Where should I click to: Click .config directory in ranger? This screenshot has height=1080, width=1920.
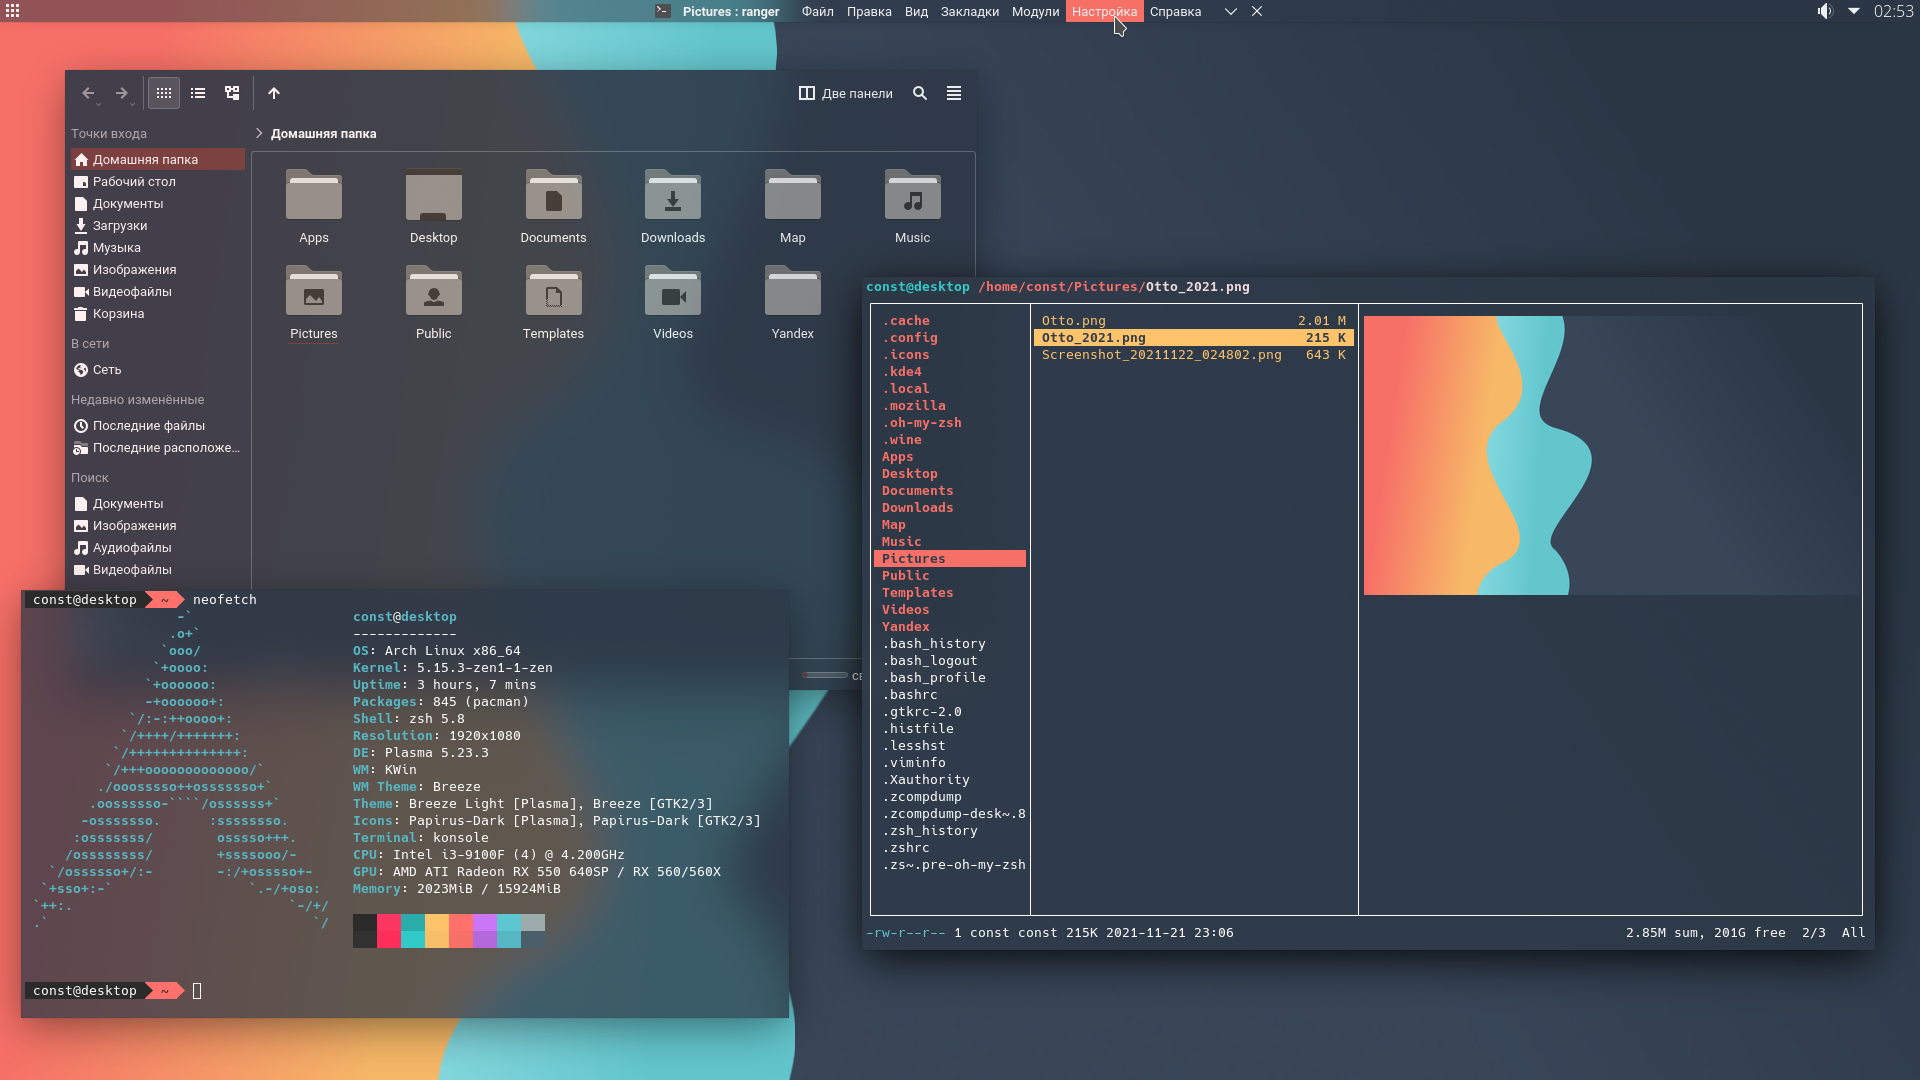[909, 338]
